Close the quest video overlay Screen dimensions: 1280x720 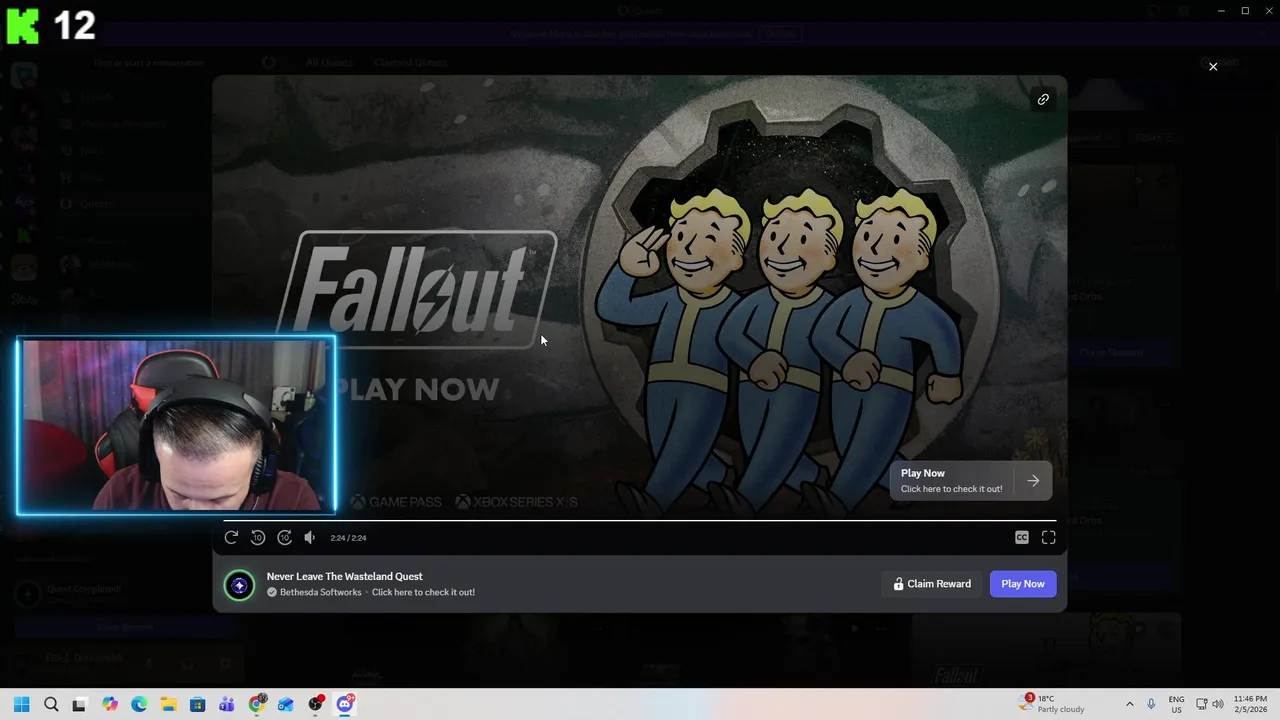coord(1213,67)
